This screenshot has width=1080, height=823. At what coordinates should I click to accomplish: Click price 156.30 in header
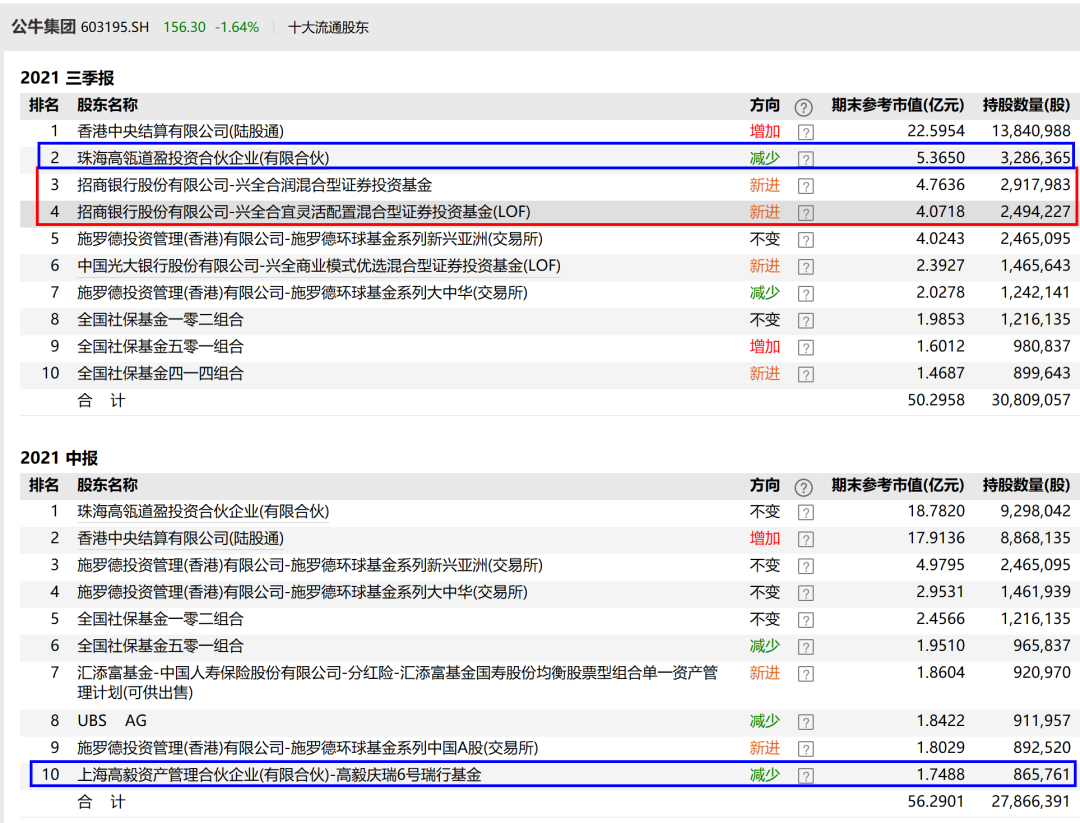click(x=185, y=28)
